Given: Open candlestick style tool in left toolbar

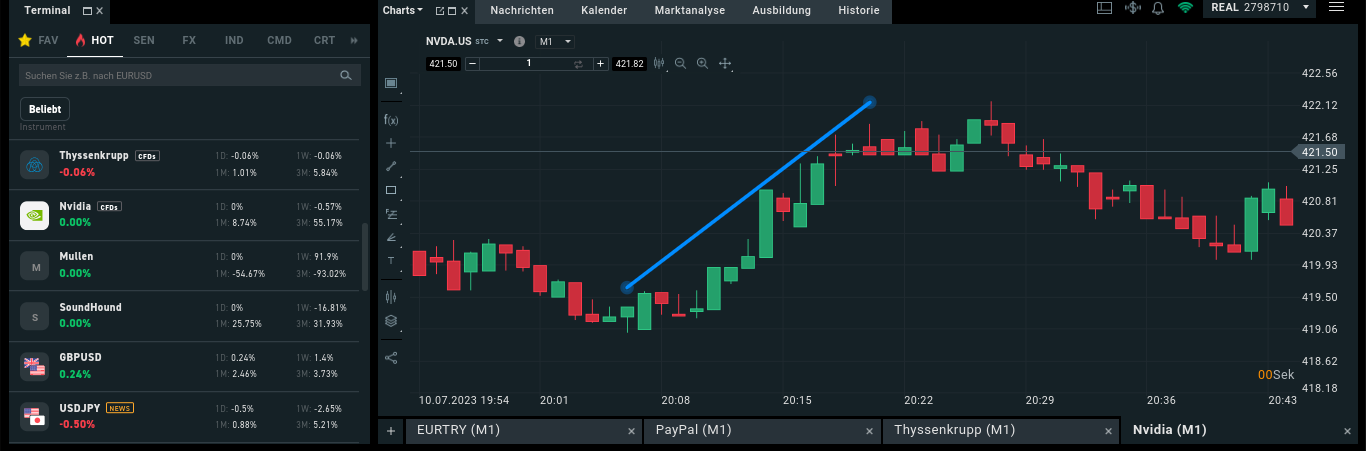Looking at the screenshot, I should pyautogui.click(x=391, y=296).
